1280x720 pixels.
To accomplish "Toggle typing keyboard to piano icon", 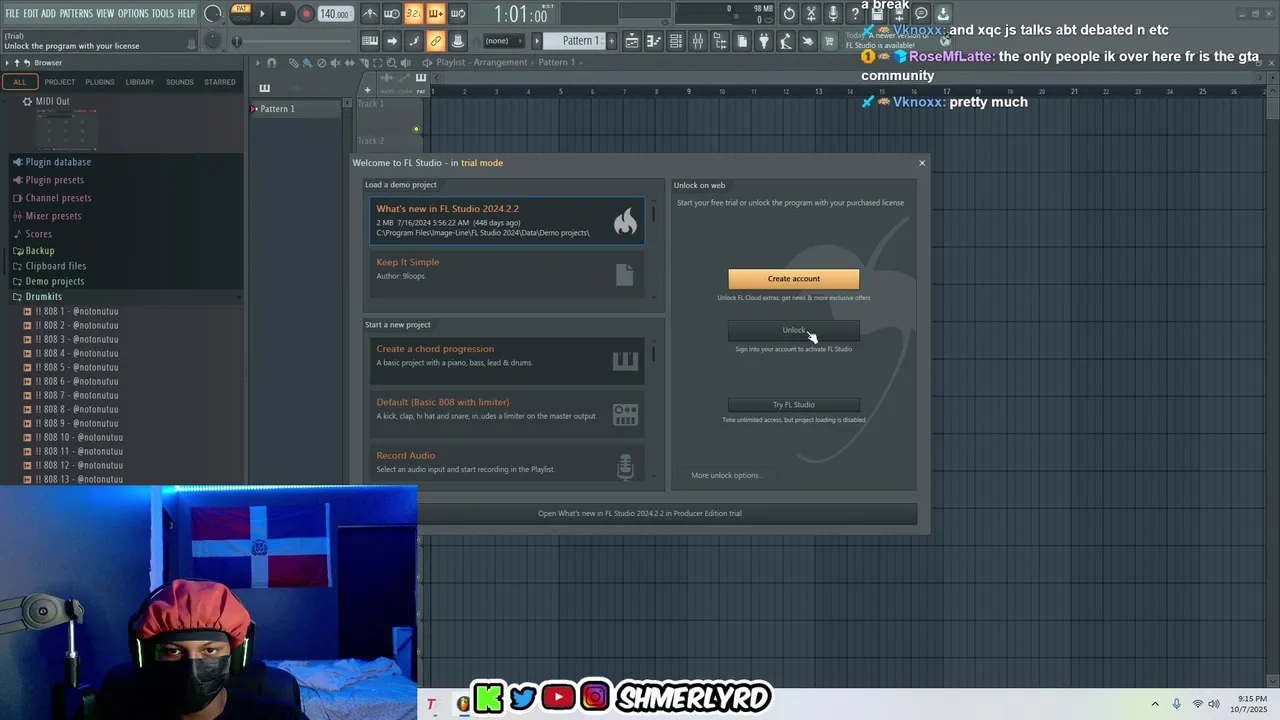I will click(x=370, y=41).
